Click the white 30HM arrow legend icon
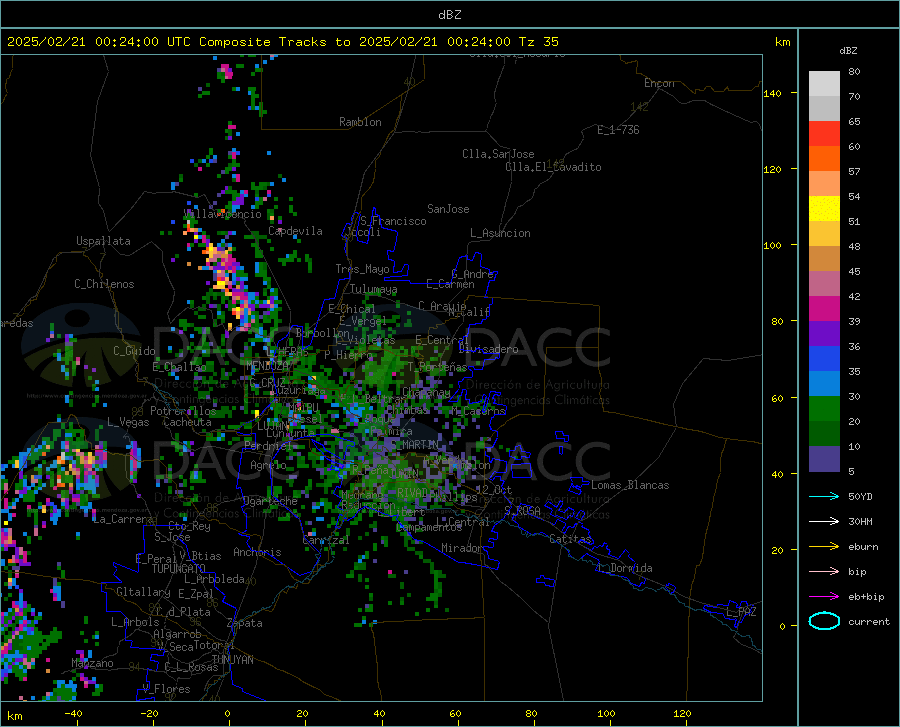The height and width of the screenshot is (727, 900). (x=824, y=521)
